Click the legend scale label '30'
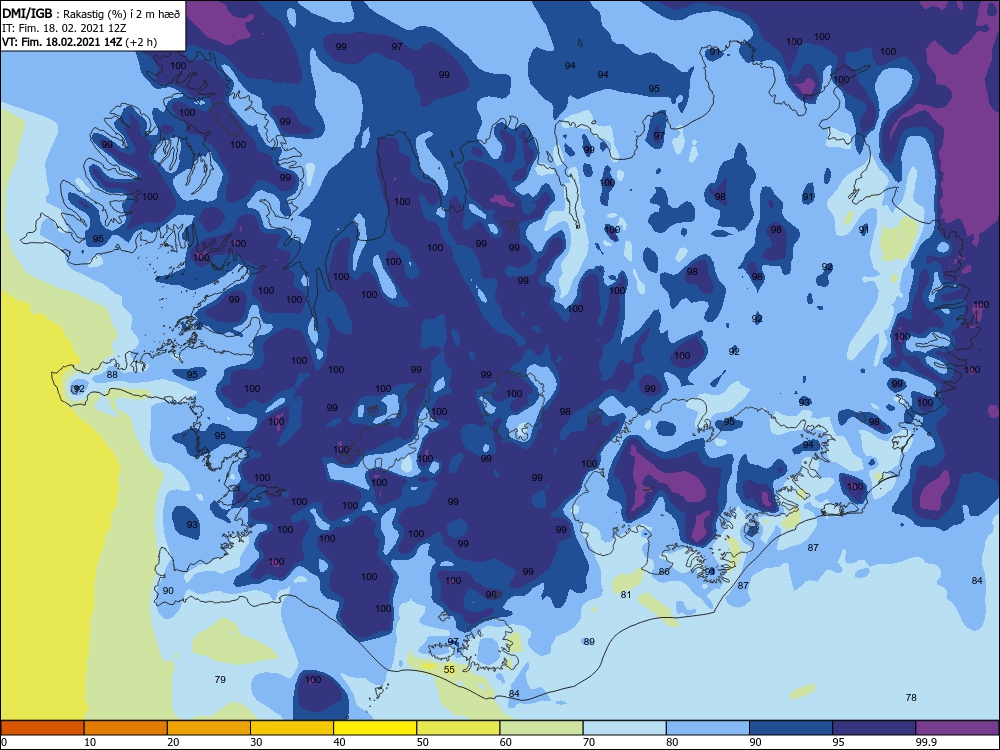This screenshot has height=750, width=1000. (x=256, y=742)
